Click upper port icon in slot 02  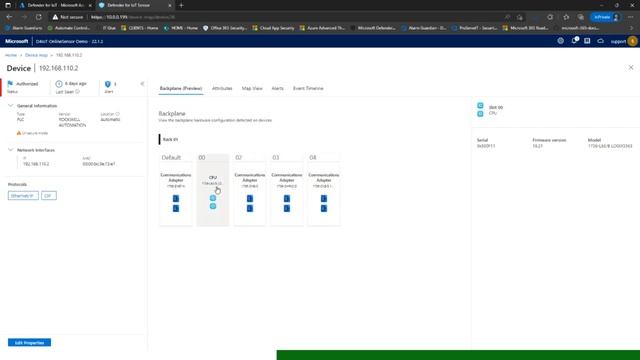pyautogui.click(x=250, y=198)
